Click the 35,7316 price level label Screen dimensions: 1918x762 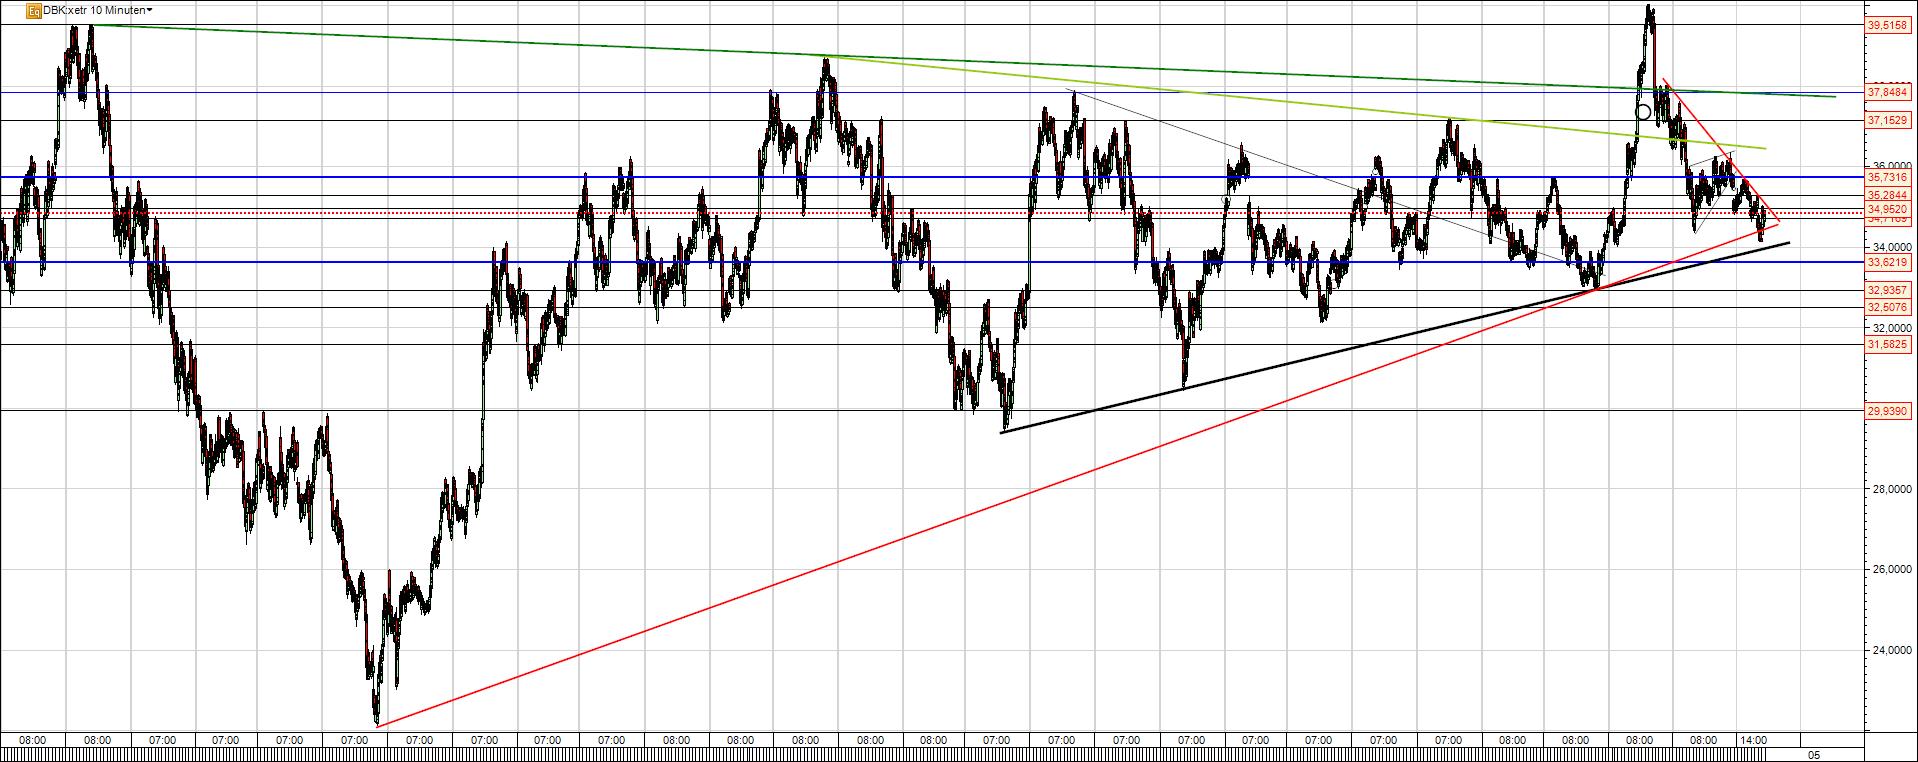[1888, 177]
